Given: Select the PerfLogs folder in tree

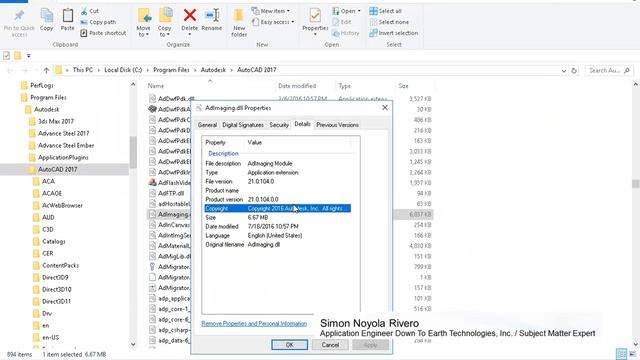Looking at the screenshot, I should 42,85.
